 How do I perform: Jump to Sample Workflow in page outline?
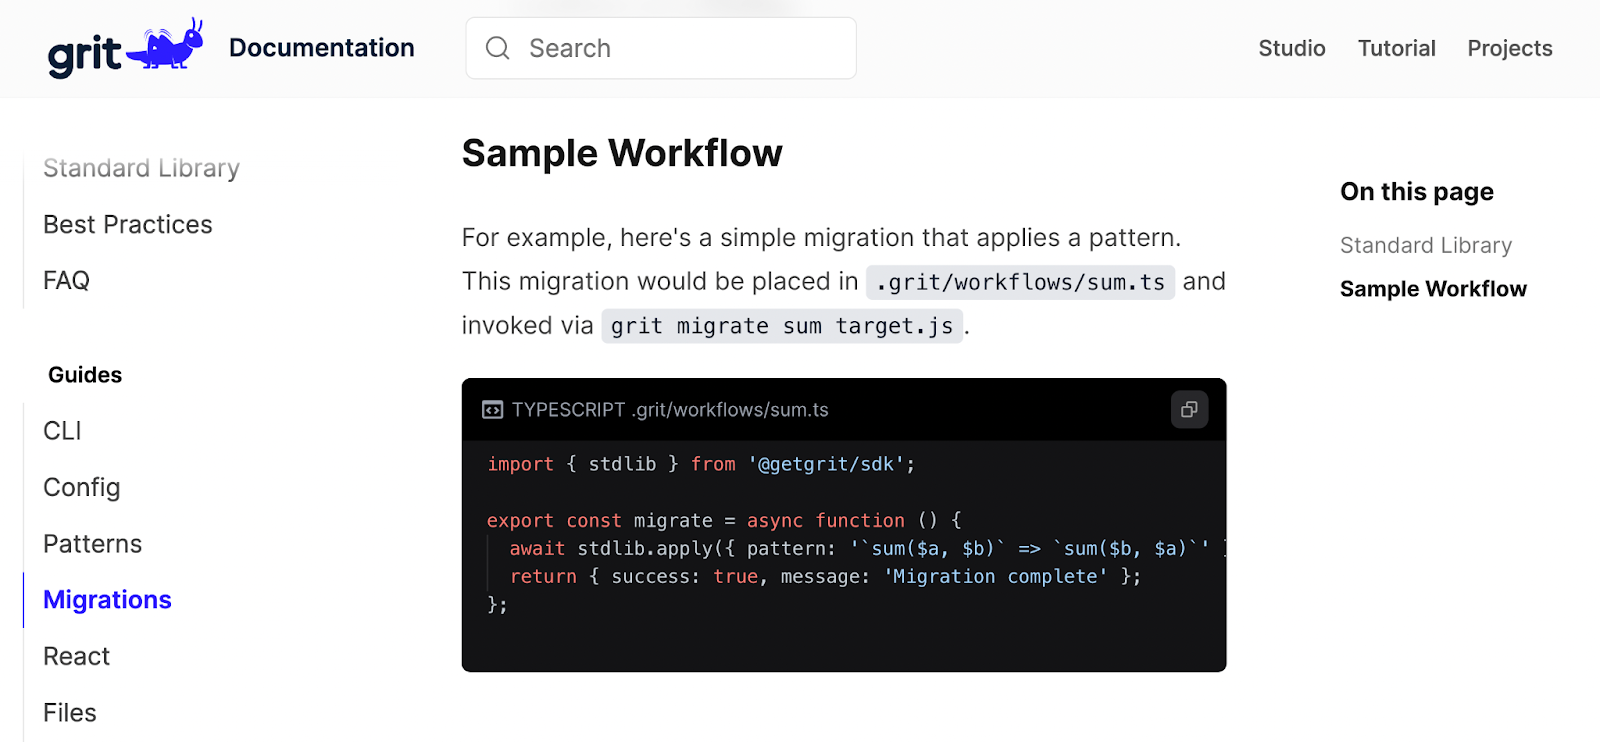(x=1433, y=289)
